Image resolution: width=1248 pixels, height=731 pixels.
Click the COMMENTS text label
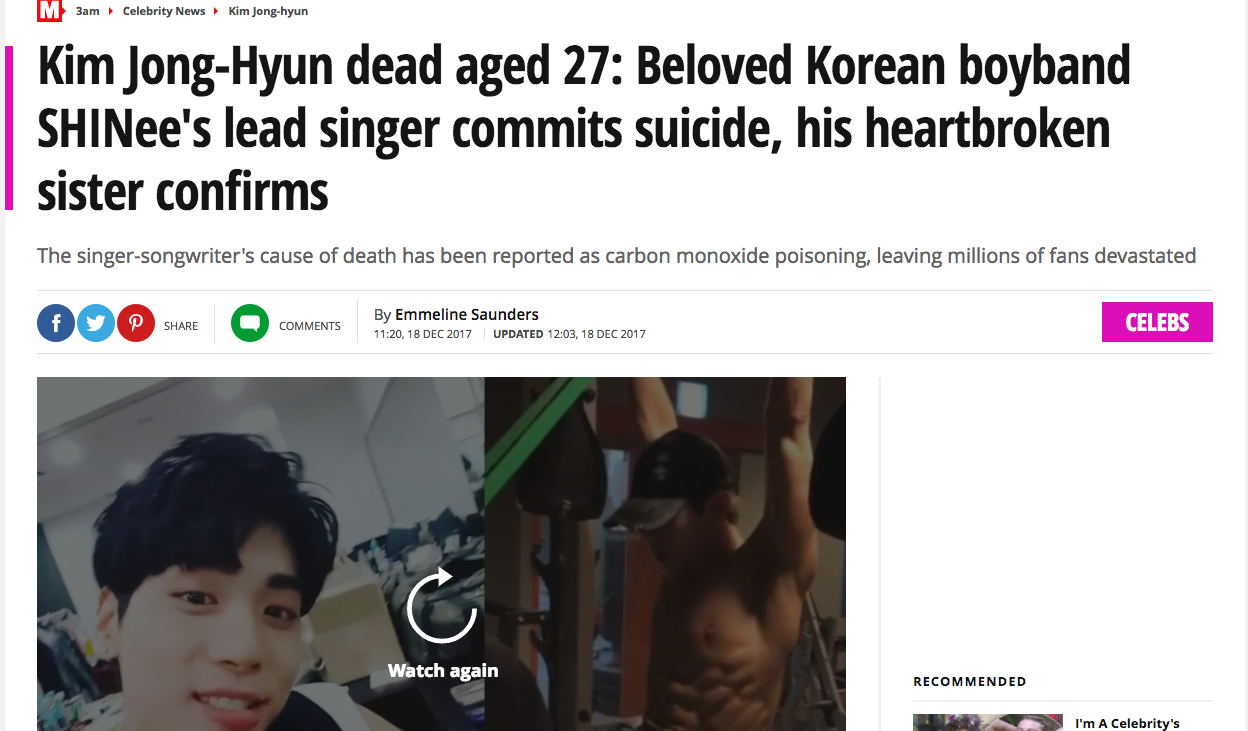pyautogui.click(x=310, y=326)
